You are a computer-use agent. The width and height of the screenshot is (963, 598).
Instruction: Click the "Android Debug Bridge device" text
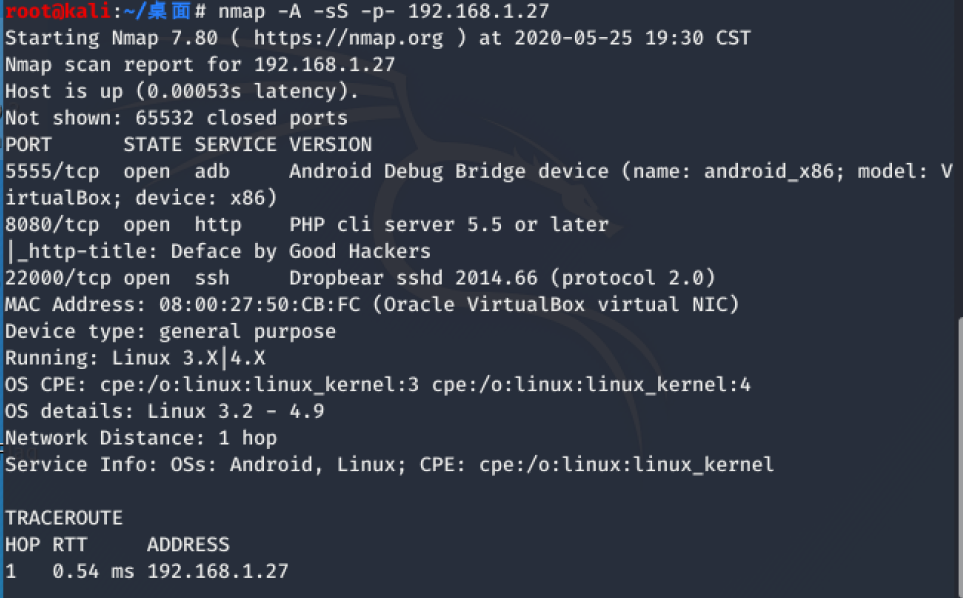[449, 171]
